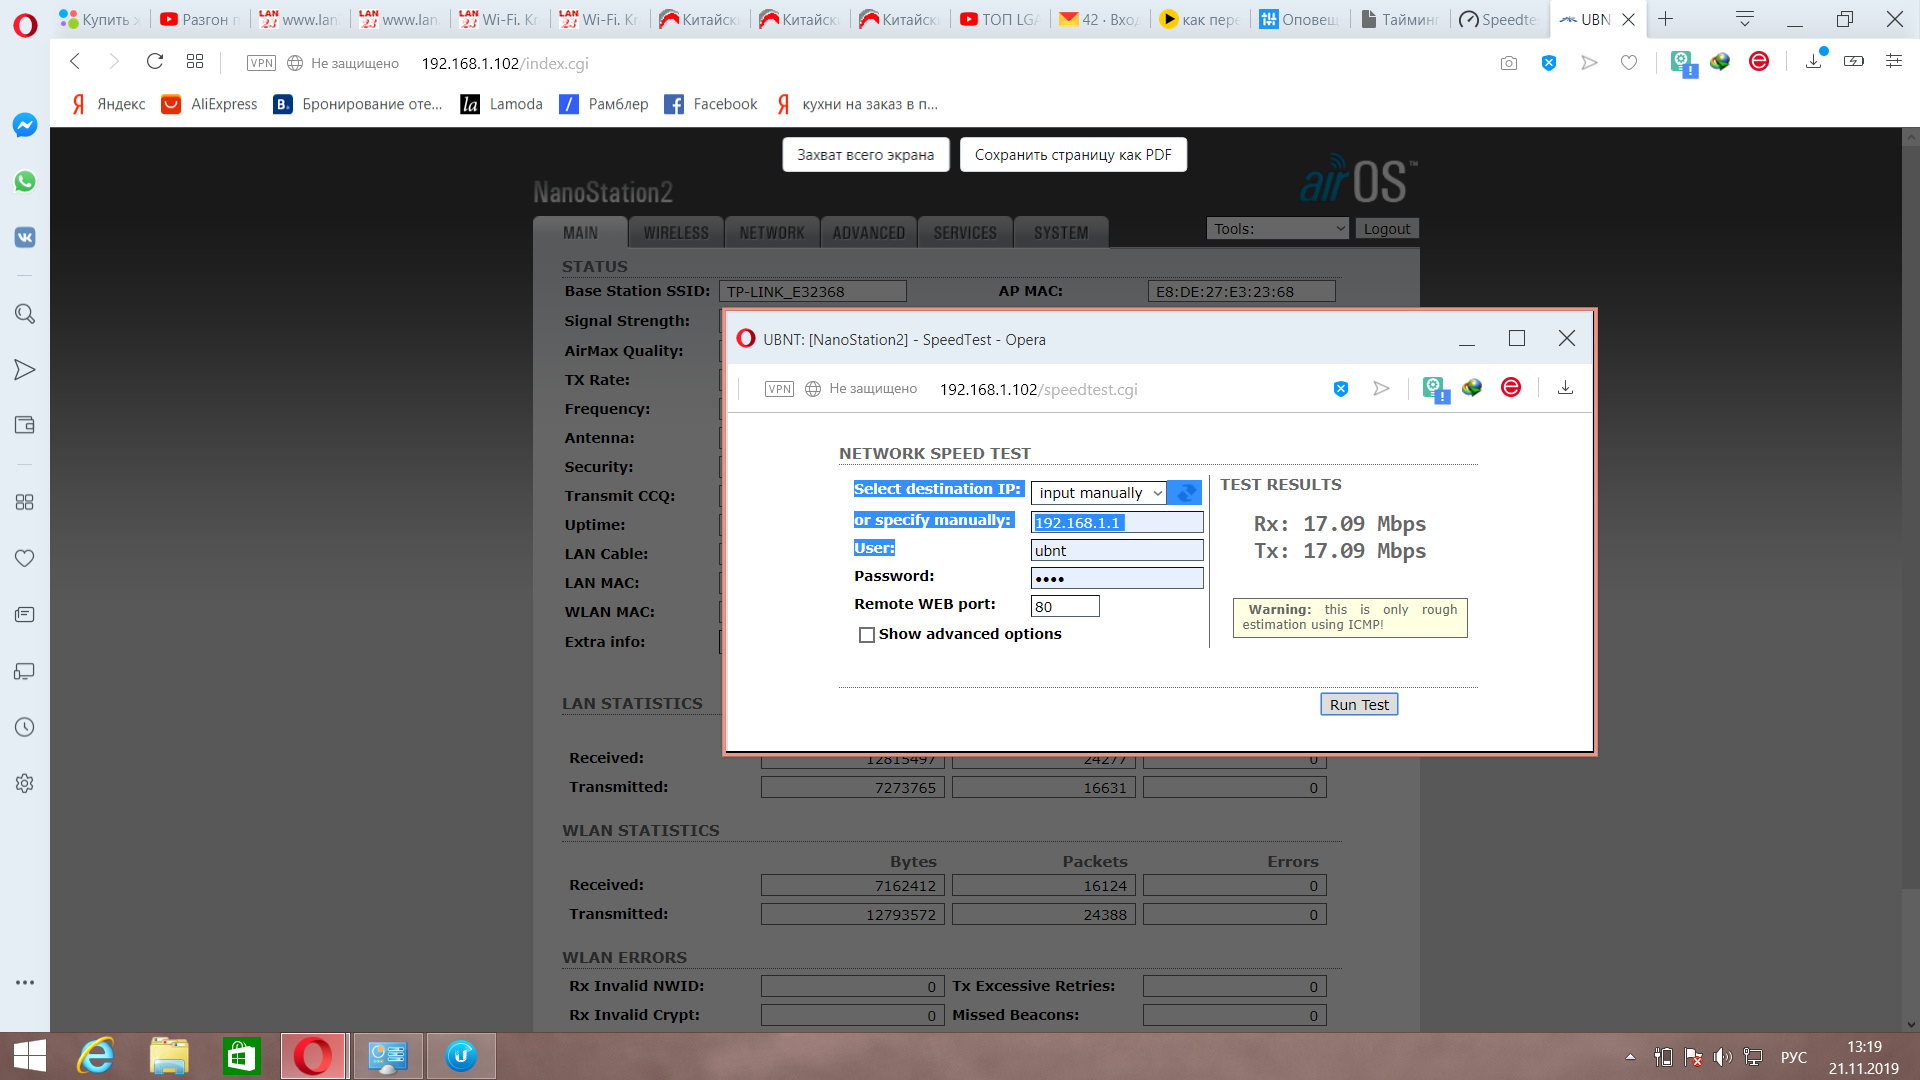
Task: Switch to SERVICES tab
Action: (965, 232)
